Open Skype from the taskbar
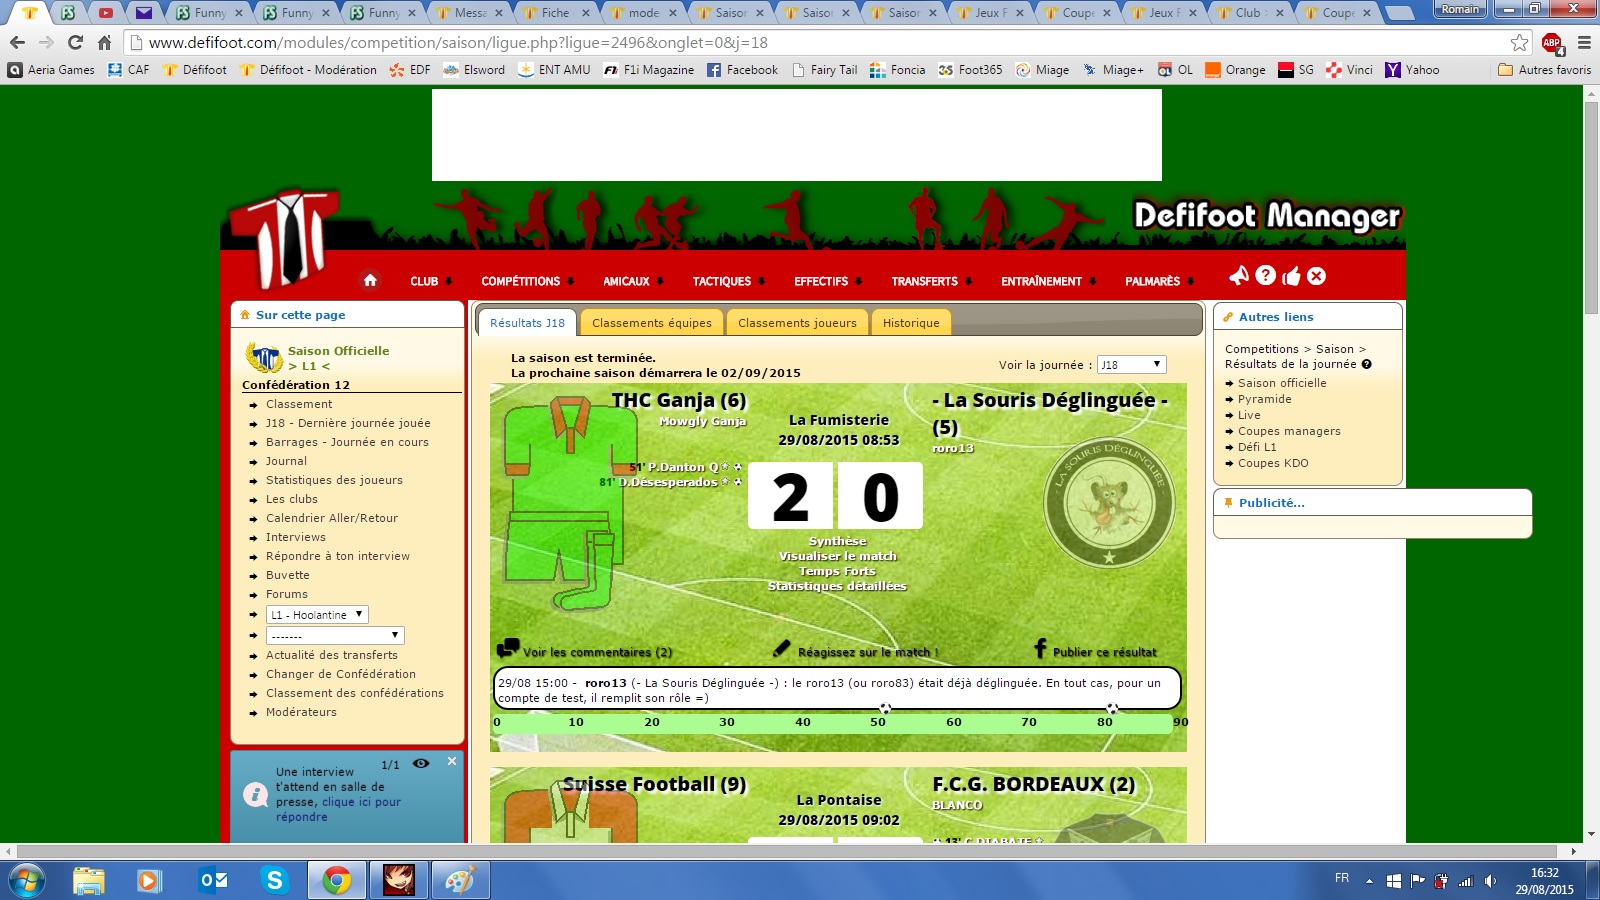 274,880
